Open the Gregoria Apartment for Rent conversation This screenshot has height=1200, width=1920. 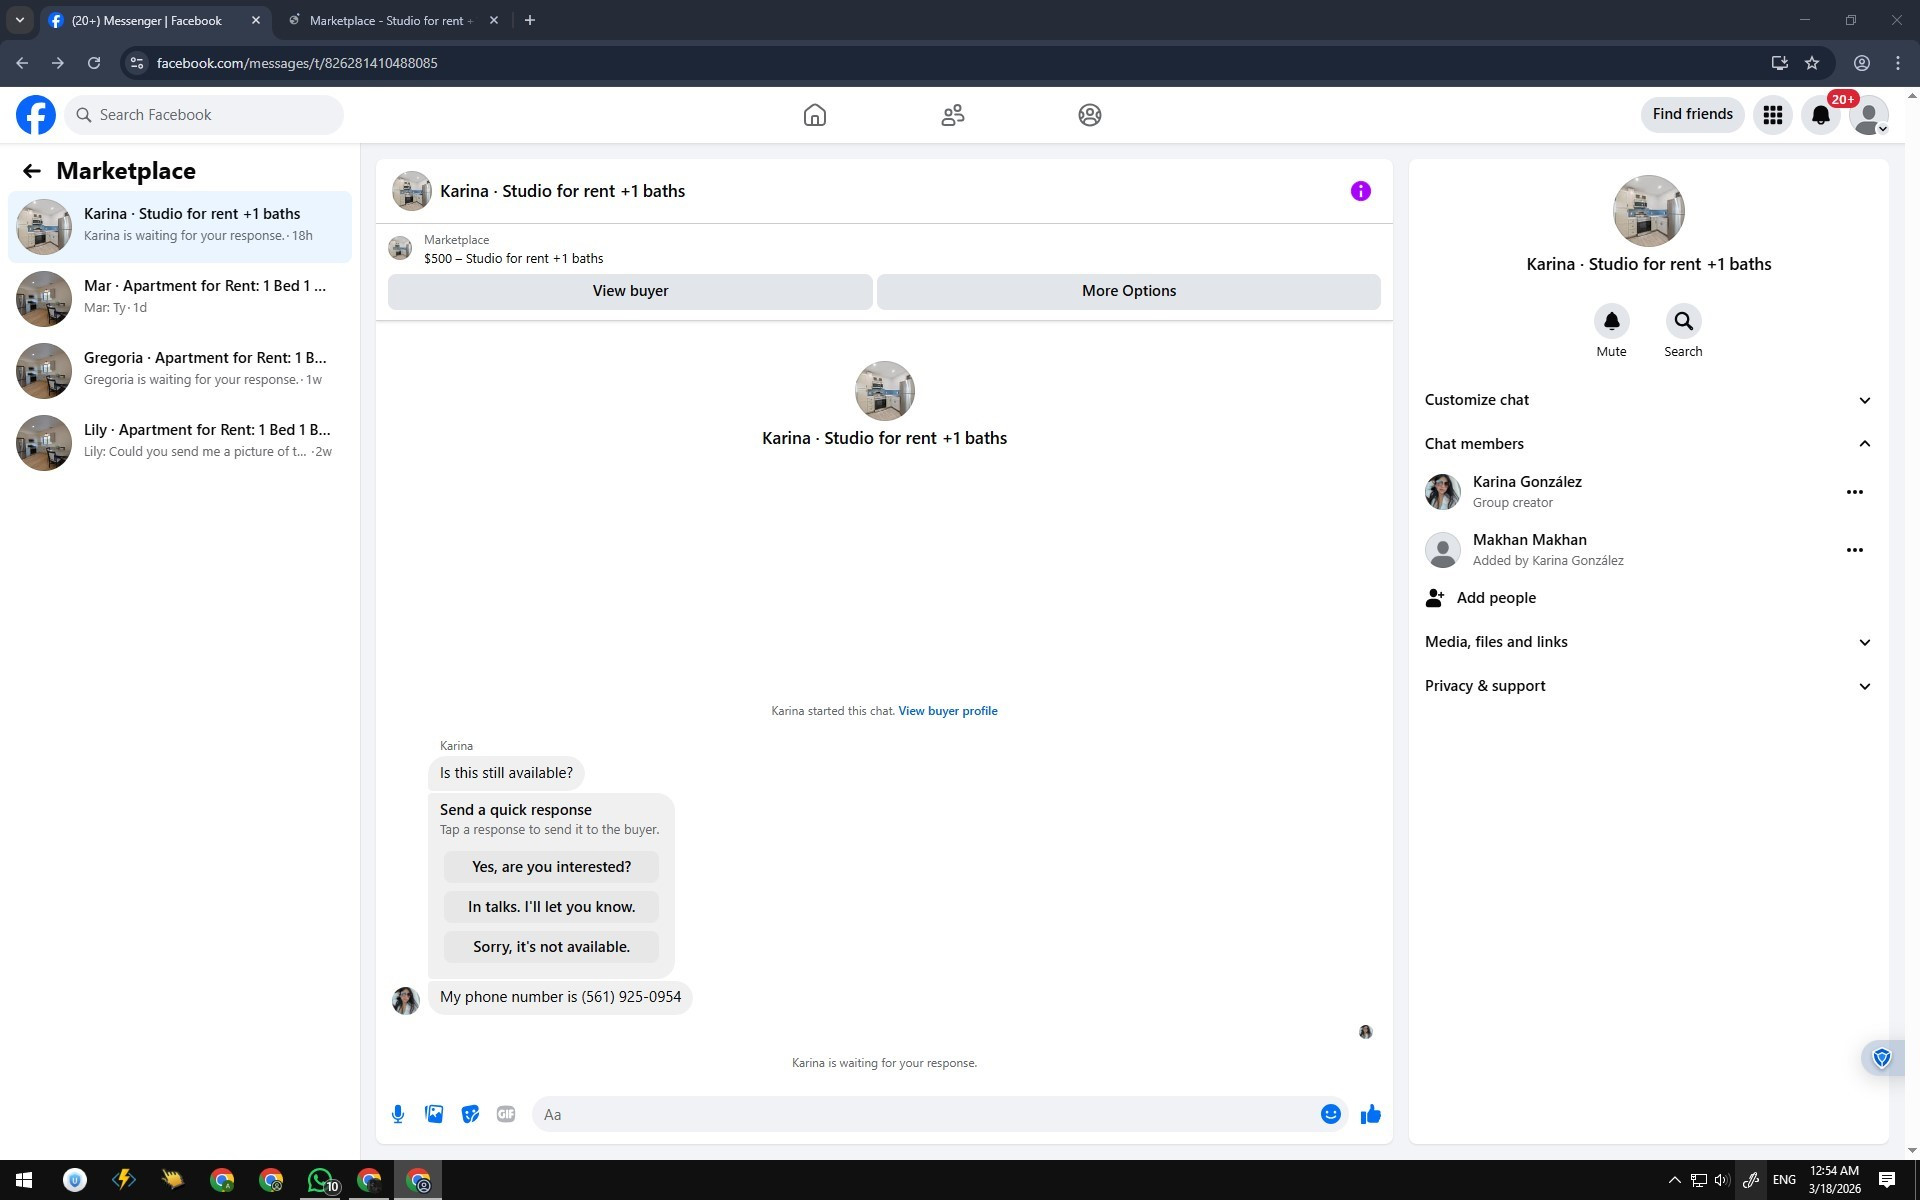(180, 371)
